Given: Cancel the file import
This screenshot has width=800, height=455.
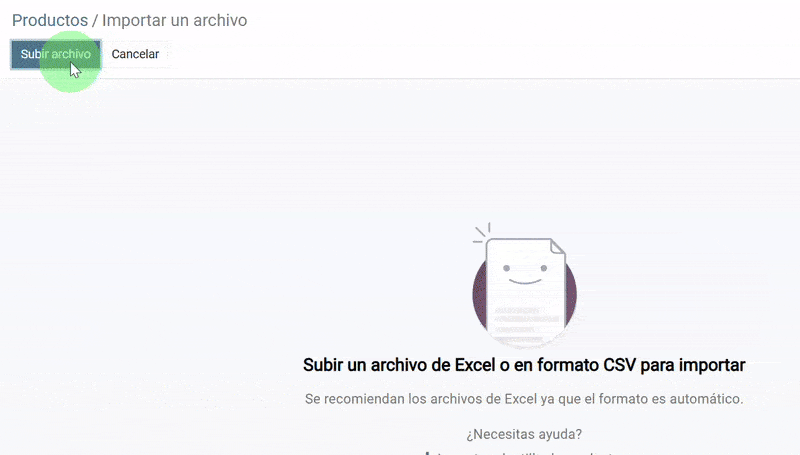Looking at the screenshot, I should pos(135,54).
